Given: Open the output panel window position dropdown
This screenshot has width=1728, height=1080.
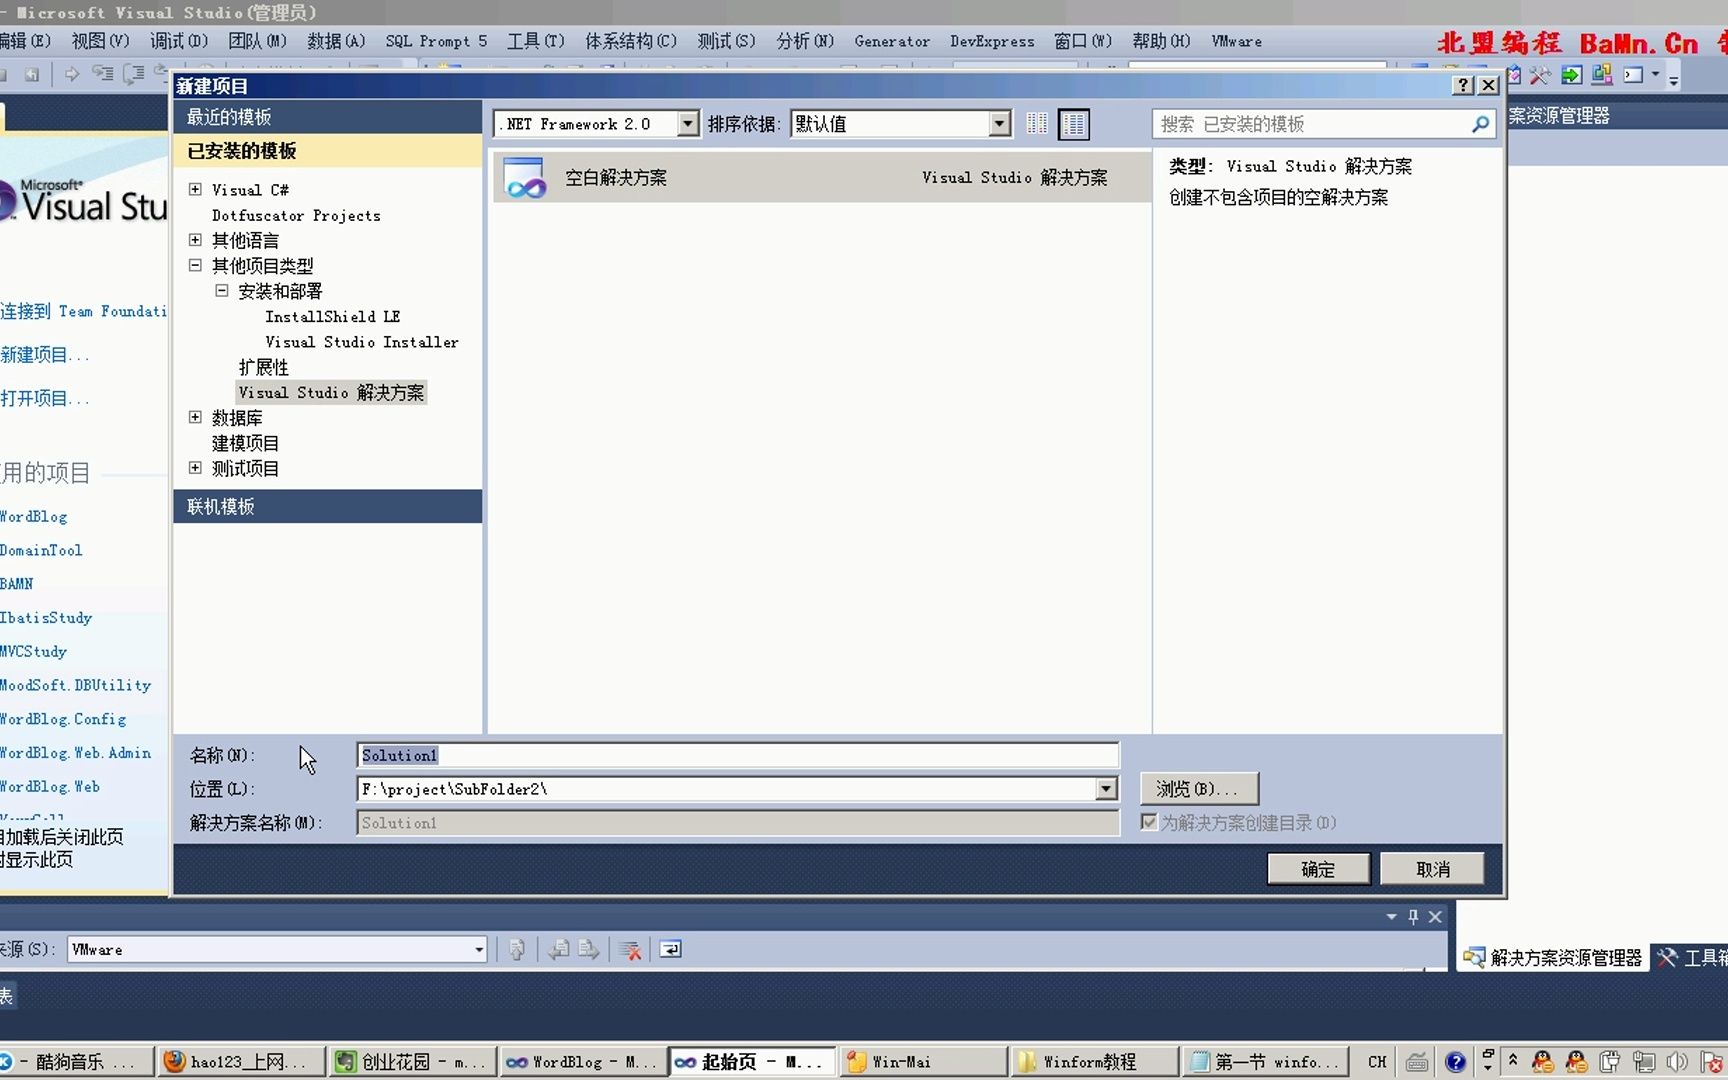Looking at the screenshot, I should (x=1391, y=916).
